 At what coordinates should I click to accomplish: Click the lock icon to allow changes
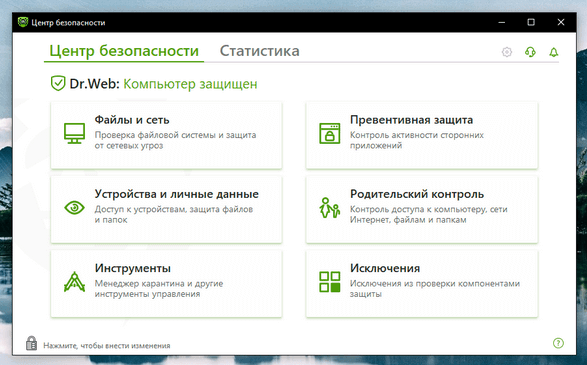[31, 343]
